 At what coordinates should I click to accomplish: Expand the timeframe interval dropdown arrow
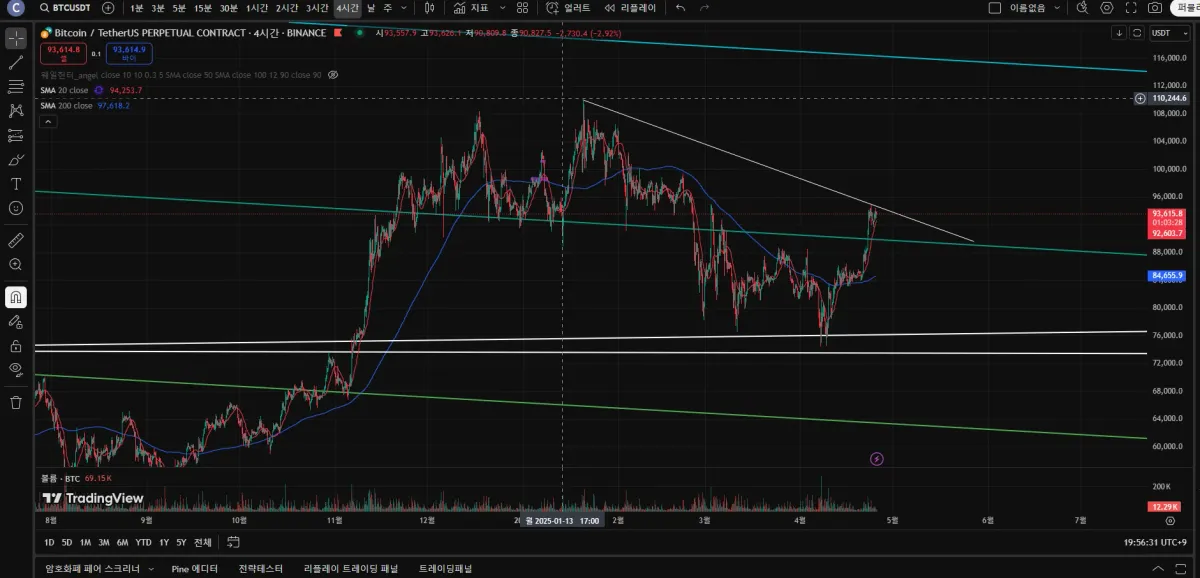405,8
